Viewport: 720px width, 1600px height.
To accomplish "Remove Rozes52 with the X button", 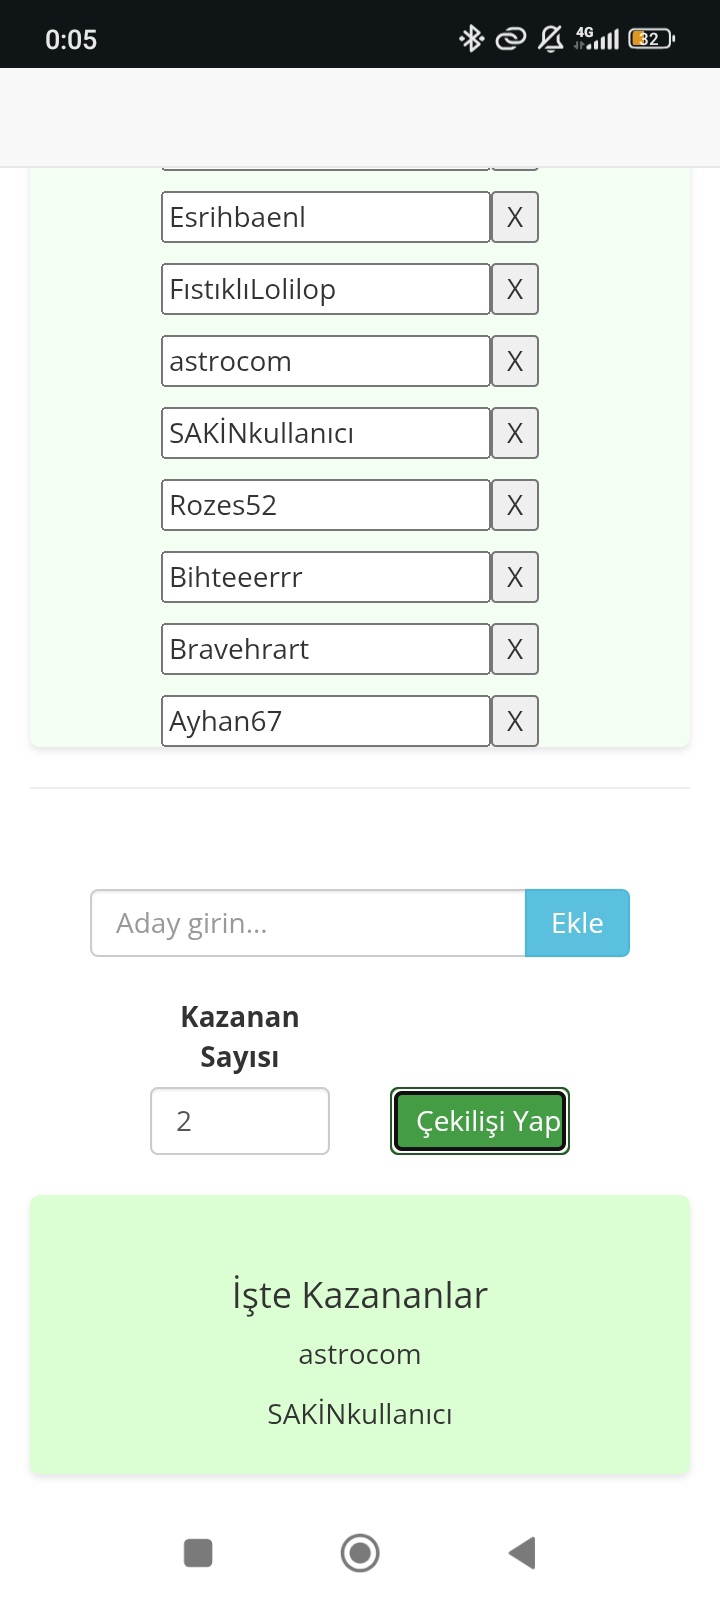I will pos(515,505).
